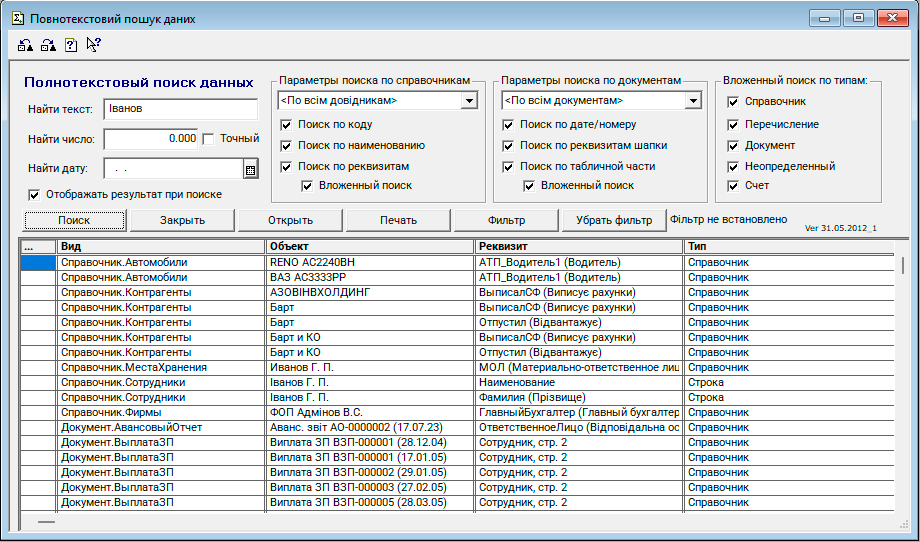Click the first undo-style toolbar icon
The width and height of the screenshot is (920, 542).
pyautogui.click(x=26, y=44)
